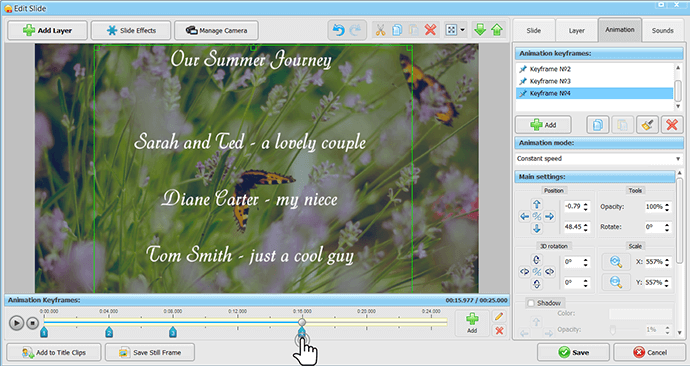This screenshot has height=366, width=690.
Task: Open Slide Effects
Action: [131, 30]
